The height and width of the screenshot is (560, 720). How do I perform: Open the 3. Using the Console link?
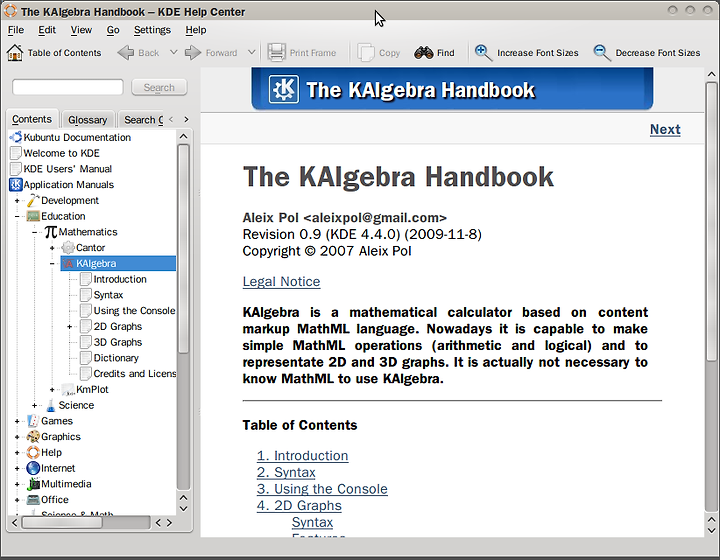322,489
